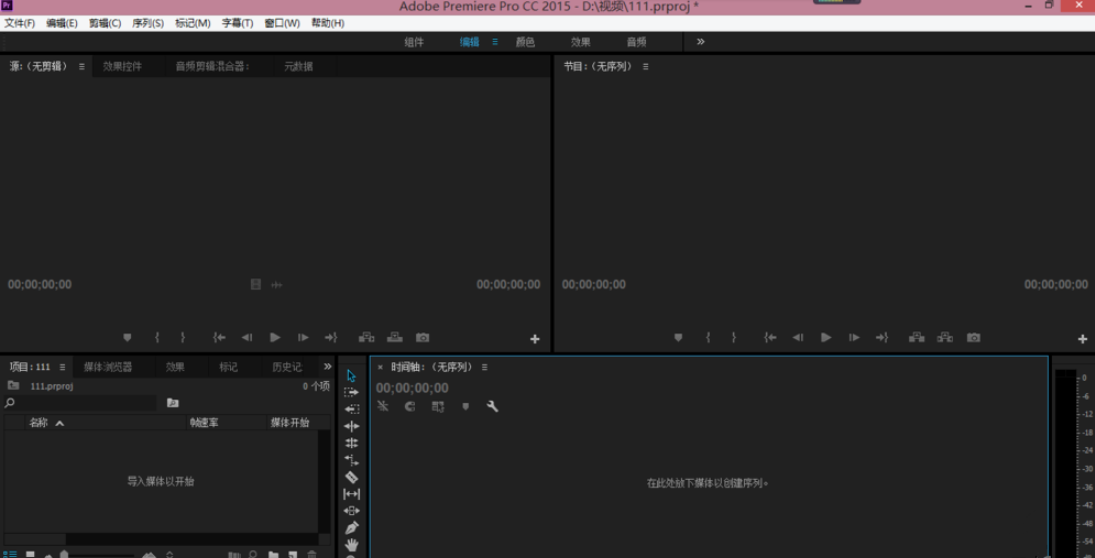Toggle snap in the timeline panel
Image resolution: width=1095 pixels, height=558 pixels.
tap(410, 407)
